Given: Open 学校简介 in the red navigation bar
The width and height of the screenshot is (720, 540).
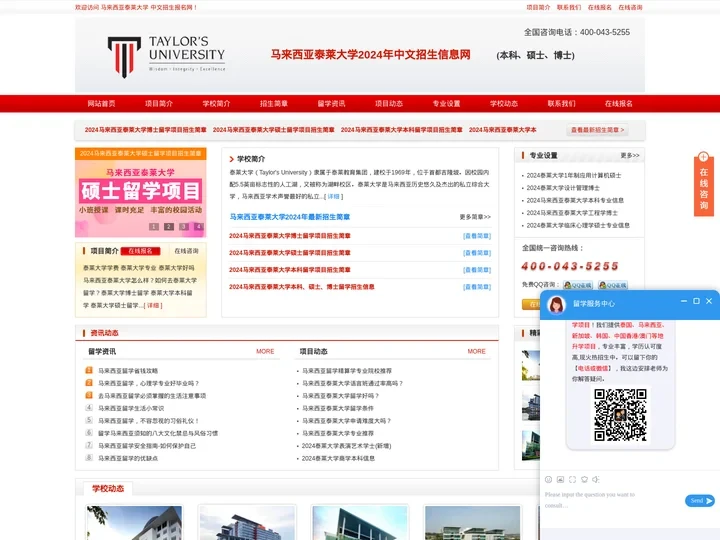Looking at the screenshot, I should [216, 104].
